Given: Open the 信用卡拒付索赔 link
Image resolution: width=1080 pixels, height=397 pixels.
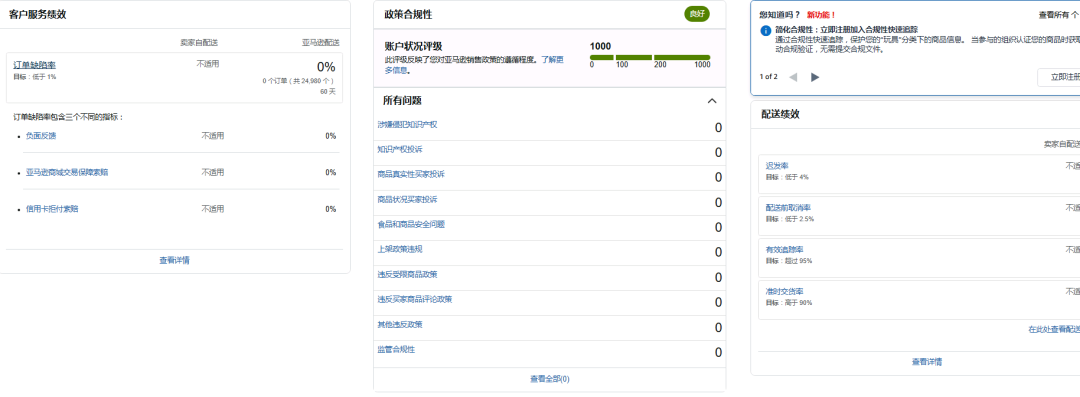Looking at the screenshot, I should click(52, 209).
